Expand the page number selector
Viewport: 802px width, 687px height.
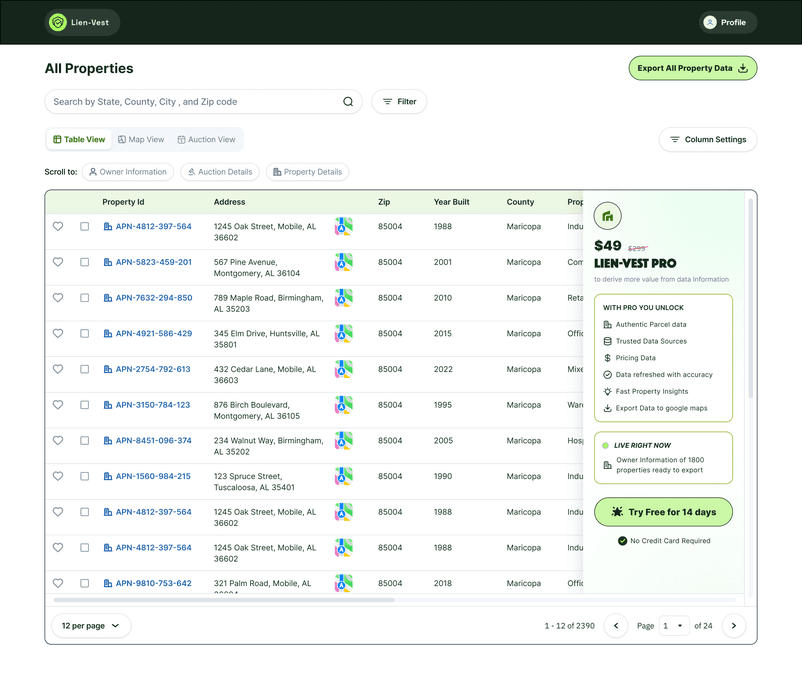pos(674,626)
